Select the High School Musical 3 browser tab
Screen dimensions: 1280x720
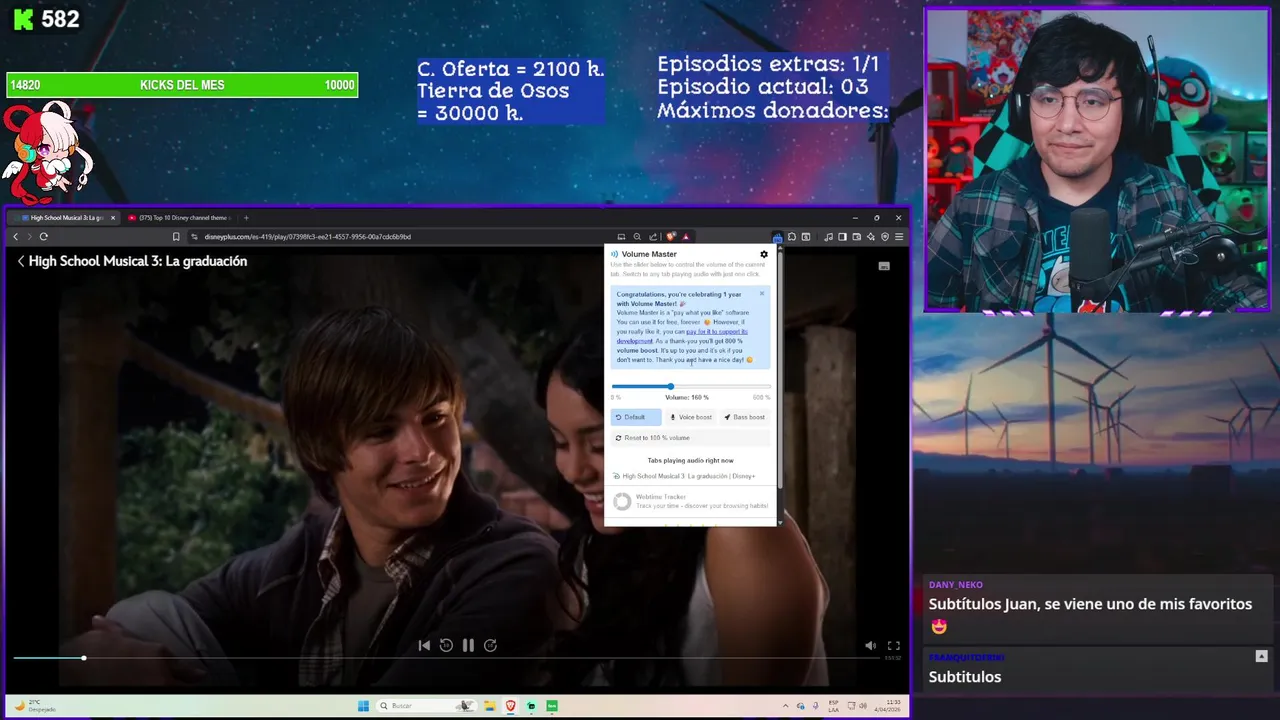pos(66,217)
